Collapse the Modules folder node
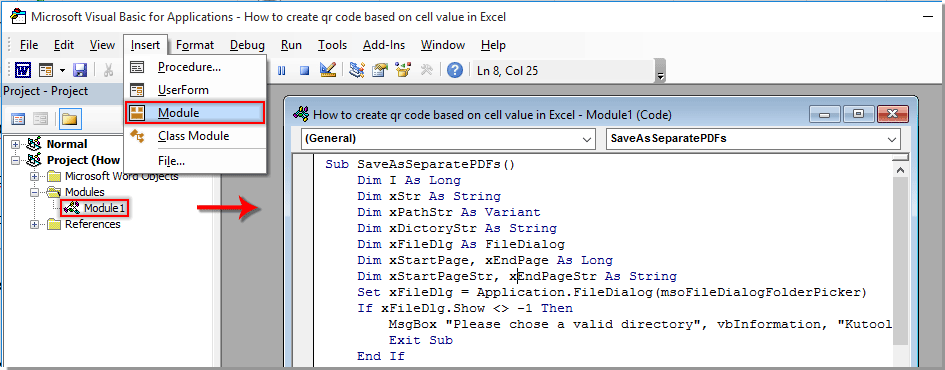Screen dimensions: 945x370 coord(35,192)
